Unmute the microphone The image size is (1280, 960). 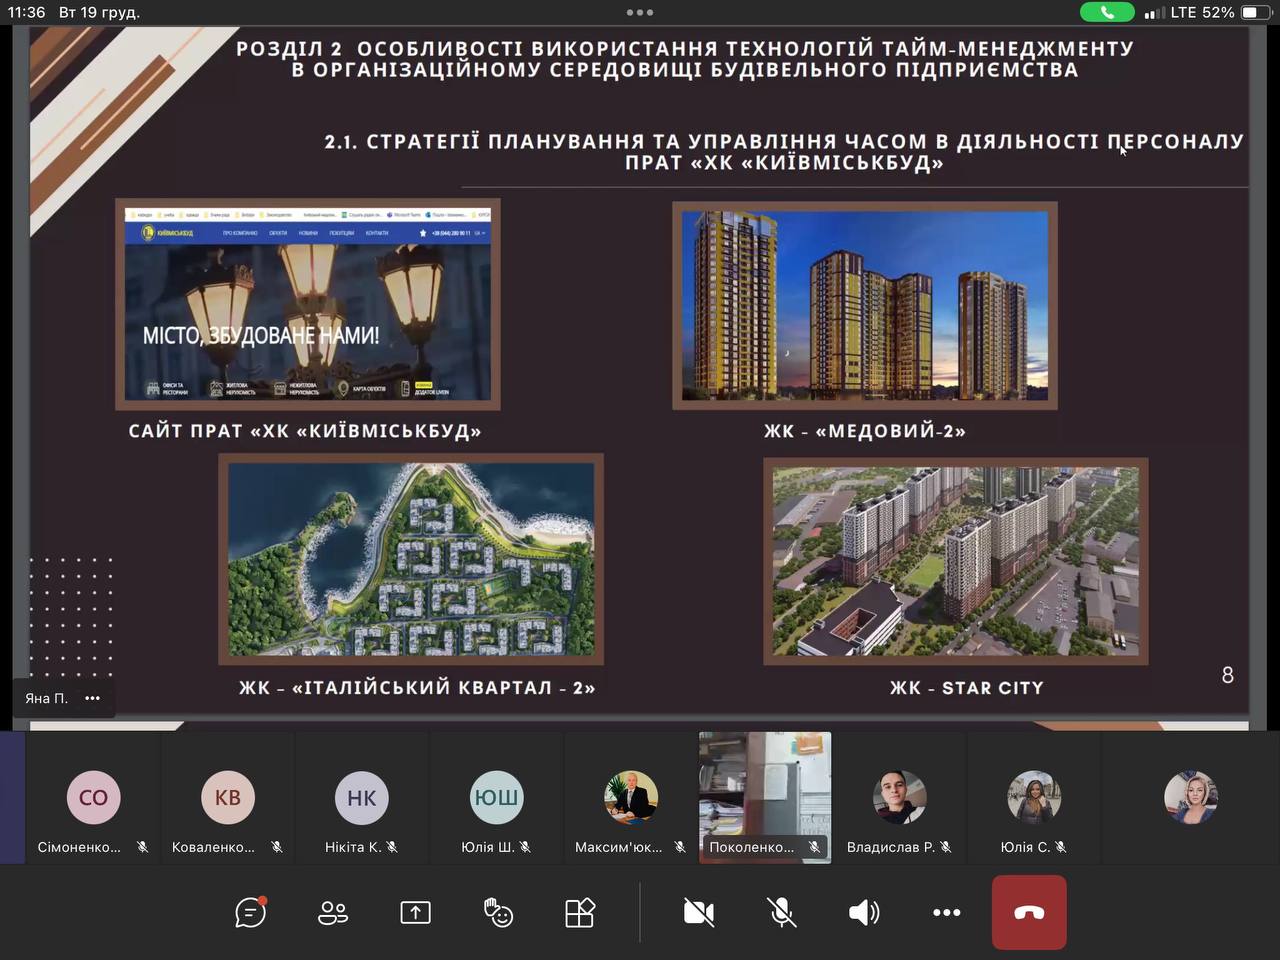click(x=781, y=912)
